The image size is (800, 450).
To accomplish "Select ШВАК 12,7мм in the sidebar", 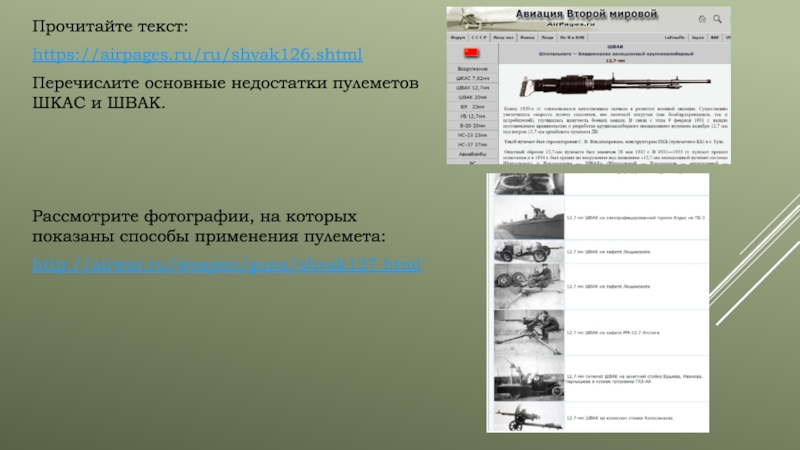I will (x=472, y=88).
